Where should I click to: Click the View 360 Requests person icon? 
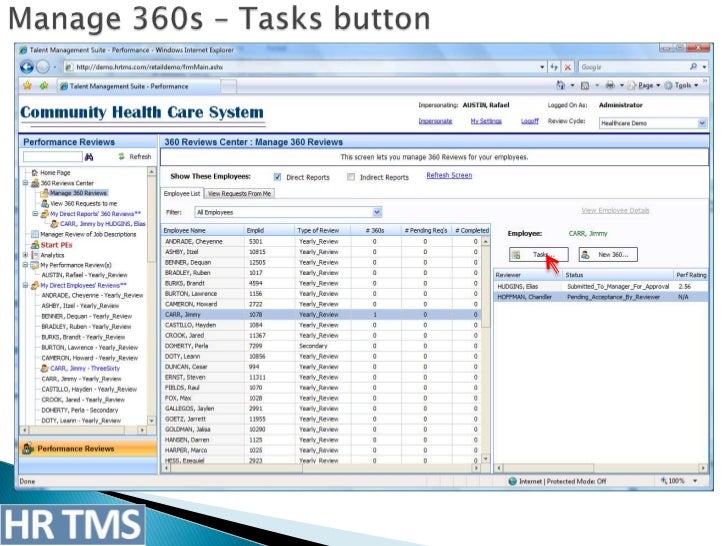[x=45, y=203]
